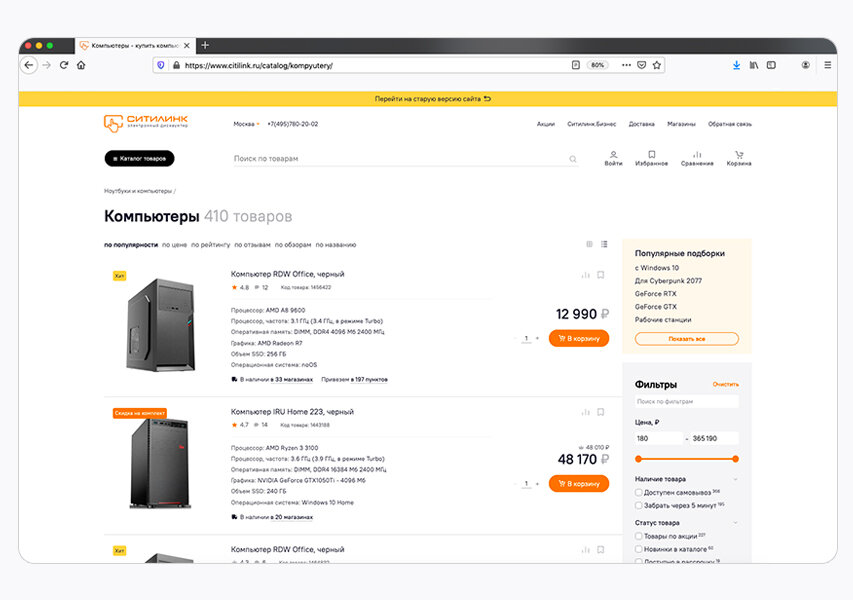Screen dimensions: 853x600
Task: Bookmark IRU Home 223 product
Action: pyautogui.click(x=601, y=412)
